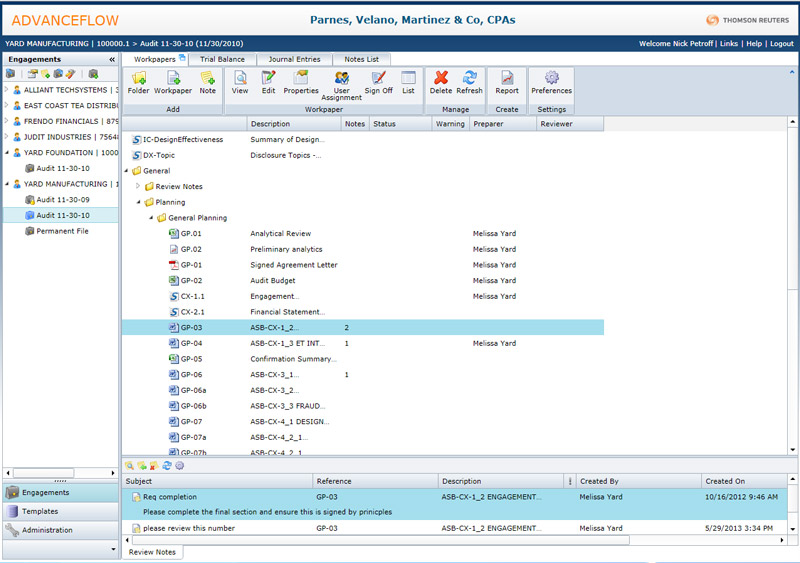Open User Assignment for the workpaper

point(341,84)
